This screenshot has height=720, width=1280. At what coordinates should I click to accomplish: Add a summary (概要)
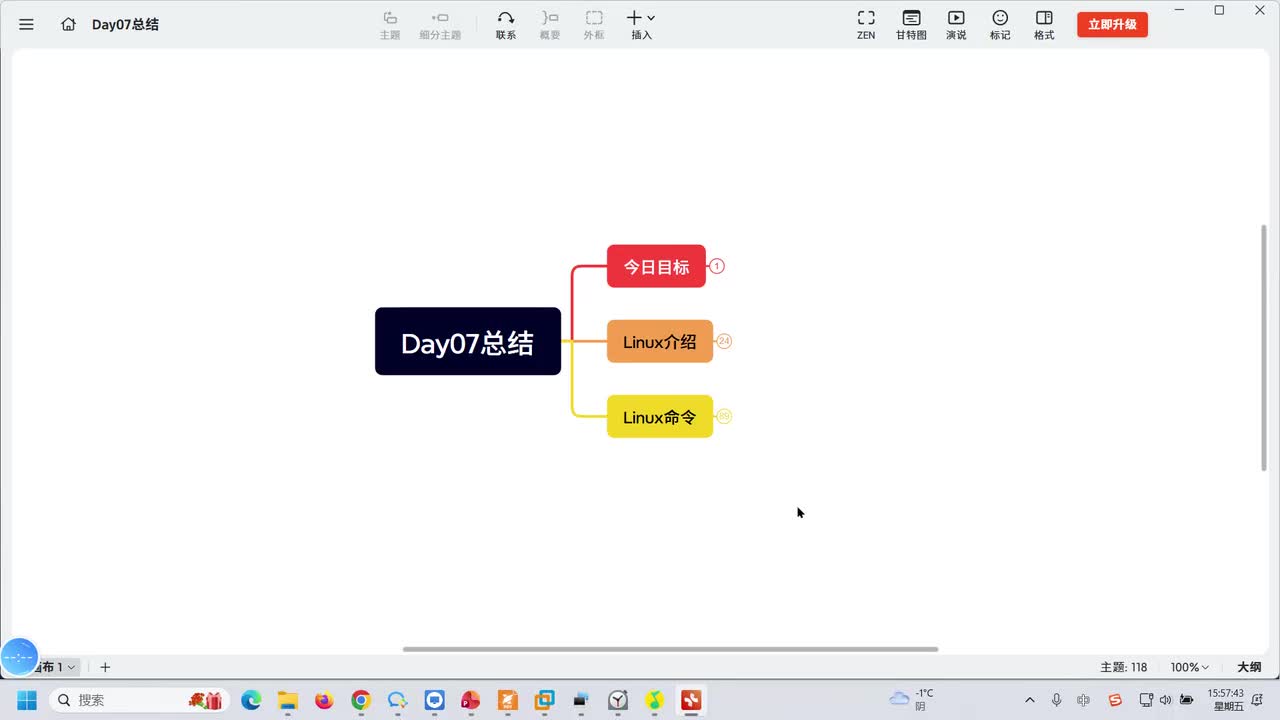pyautogui.click(x=550, y=25)
